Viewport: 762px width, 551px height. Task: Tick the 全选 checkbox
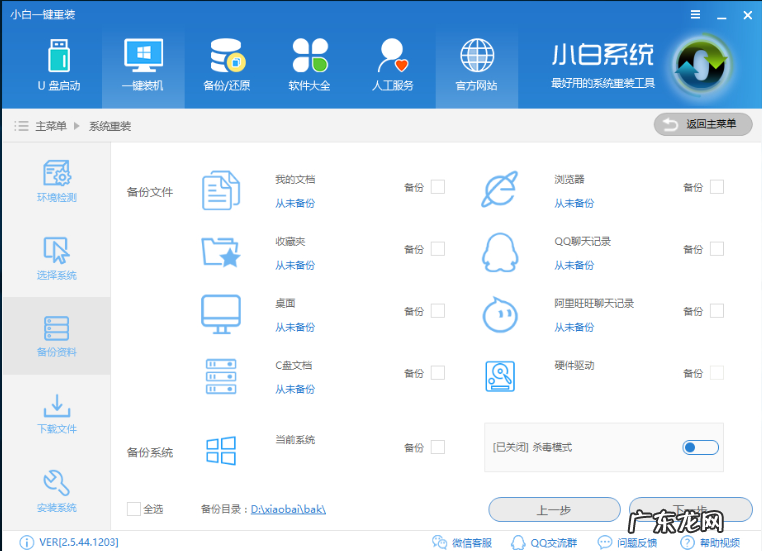134,509
